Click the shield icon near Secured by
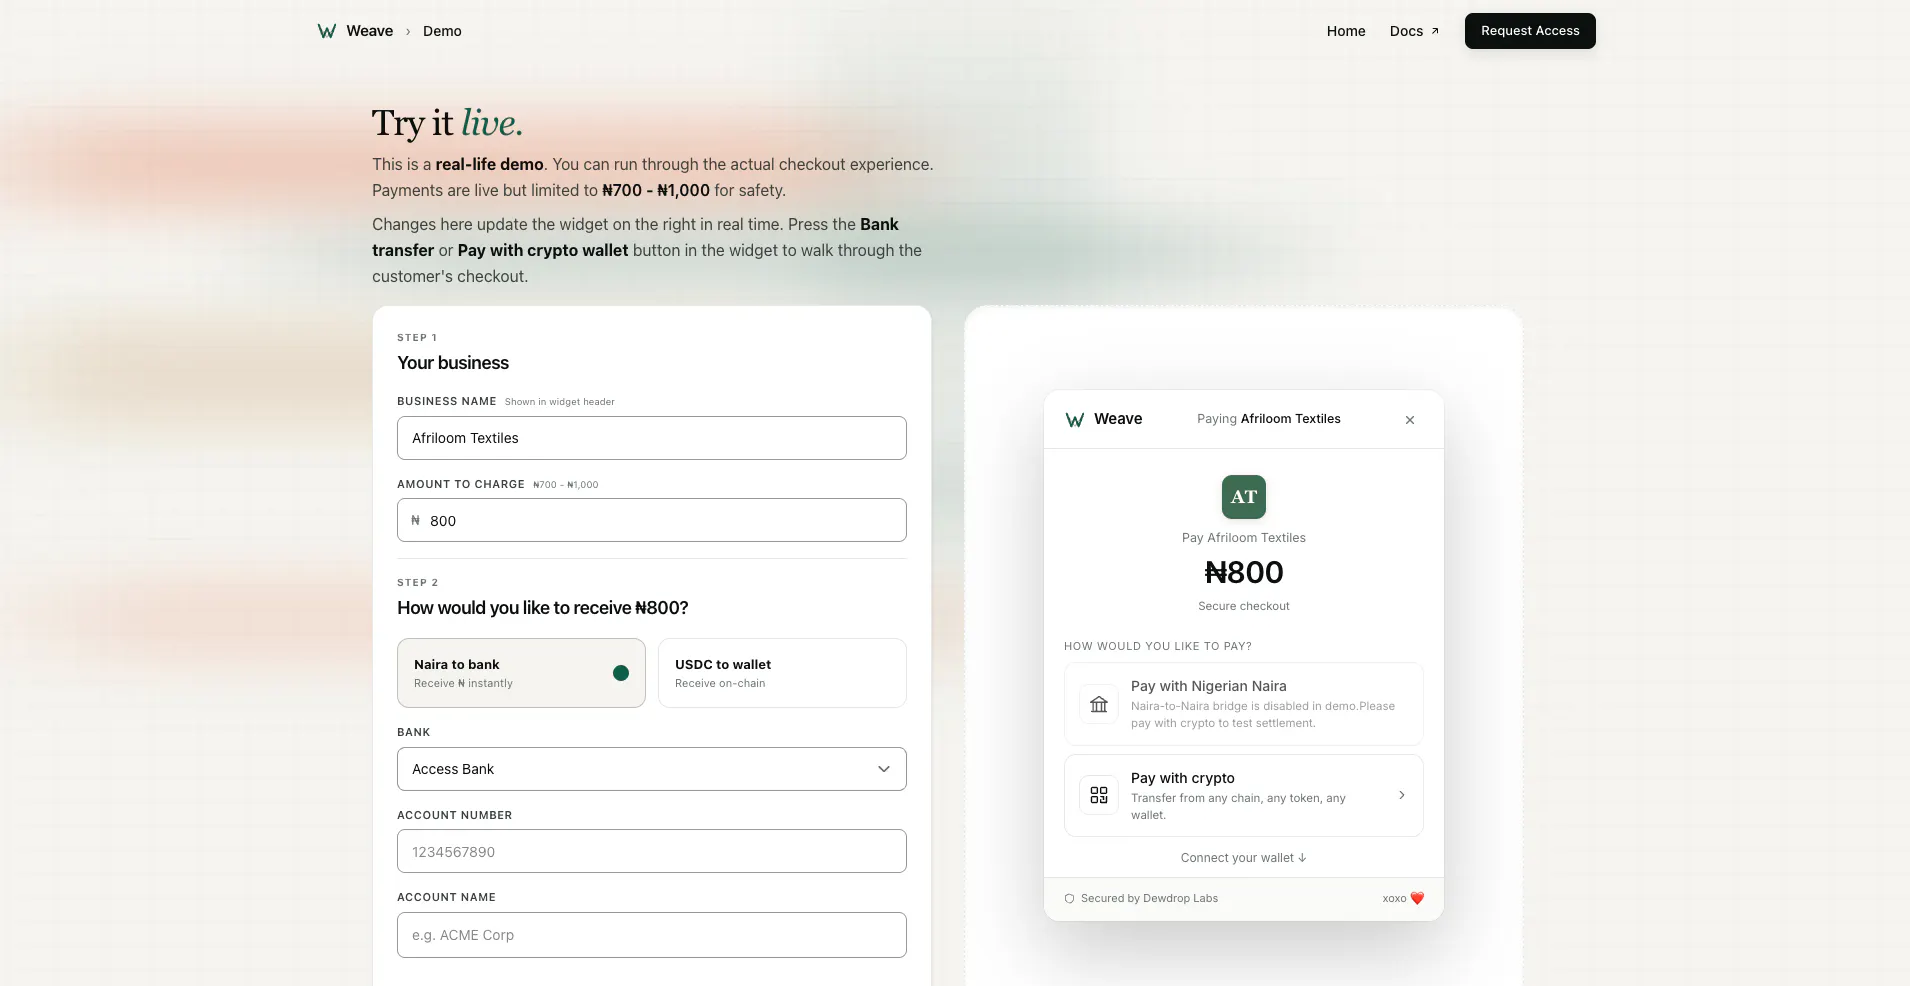The image size is (1910, 986). [x=1069, y=898]
